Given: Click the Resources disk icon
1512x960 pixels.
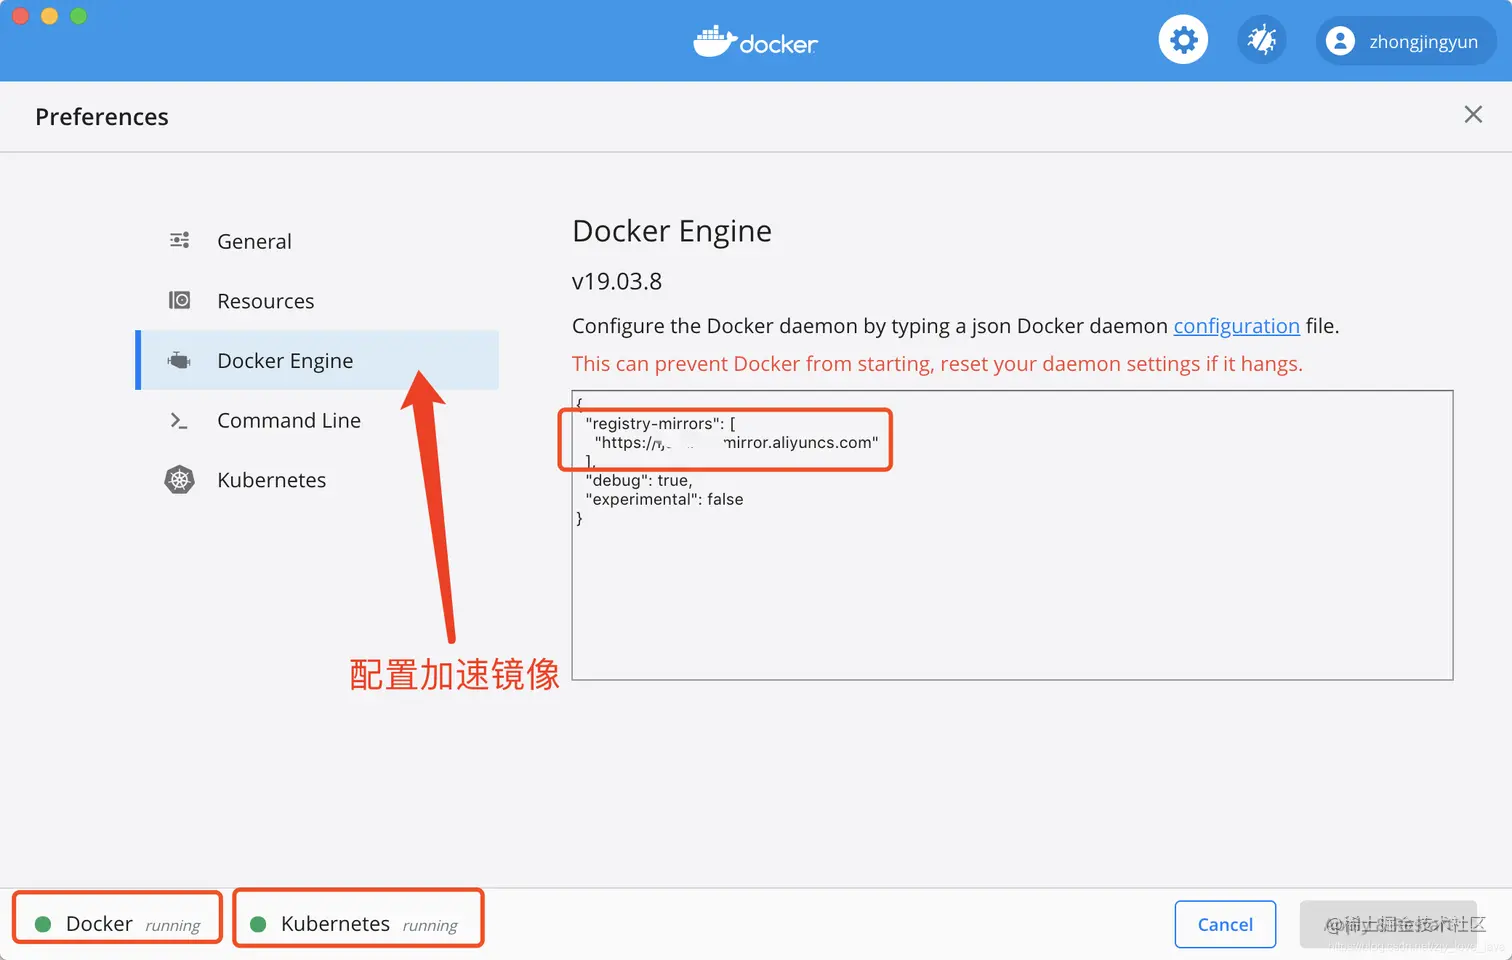Looking at the screenshot, I should pos(180,300).
